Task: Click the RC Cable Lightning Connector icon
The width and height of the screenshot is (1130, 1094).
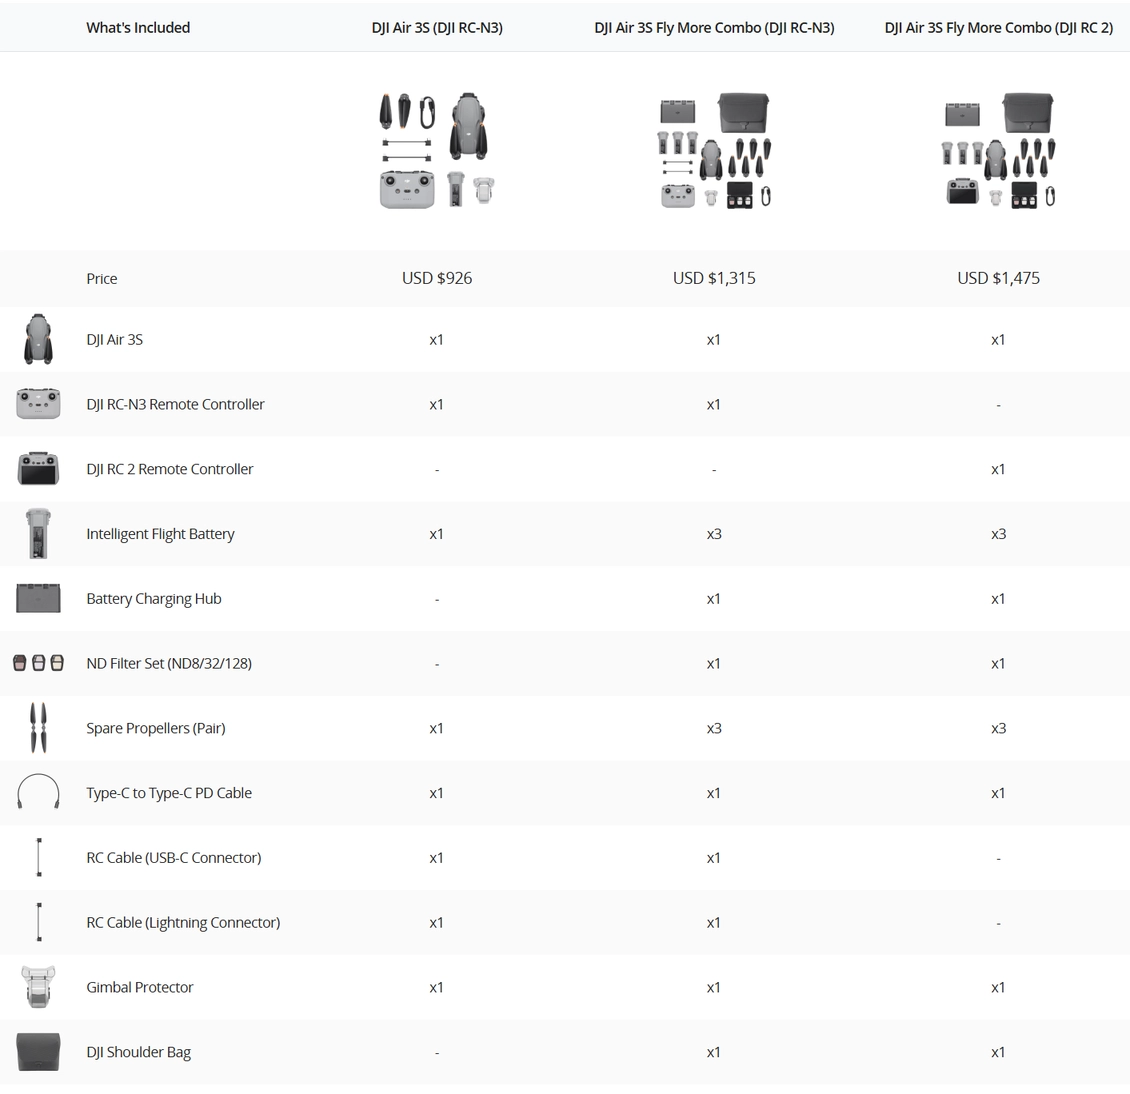Action: coord(39,922)
